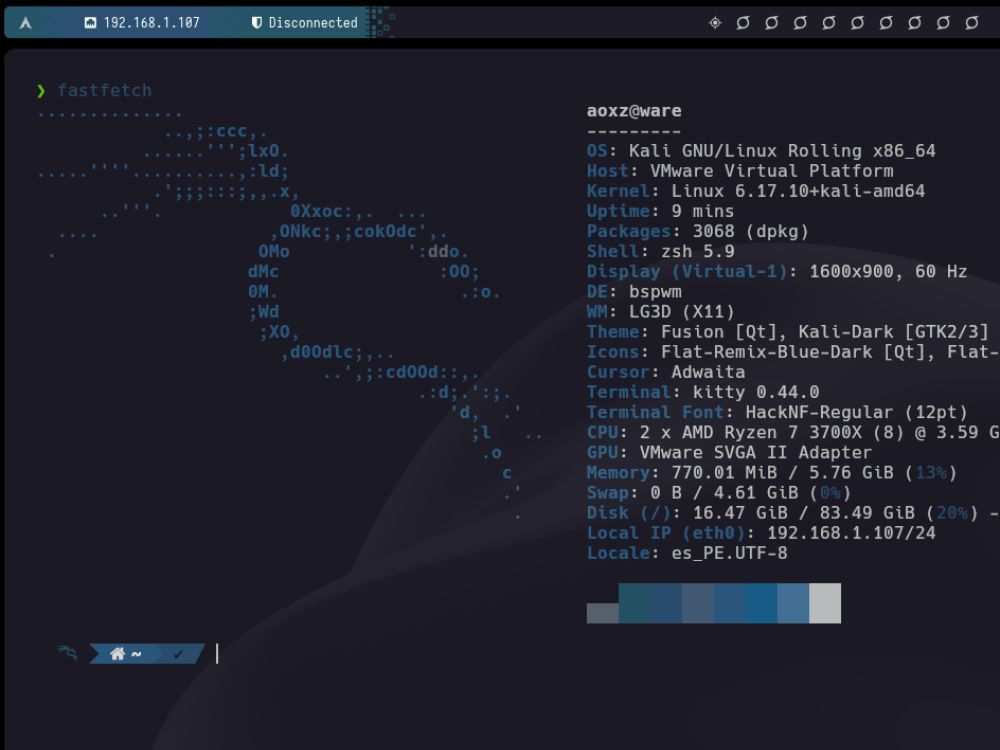Click the 192.168.1.107 address in top bar

[151, 23]
